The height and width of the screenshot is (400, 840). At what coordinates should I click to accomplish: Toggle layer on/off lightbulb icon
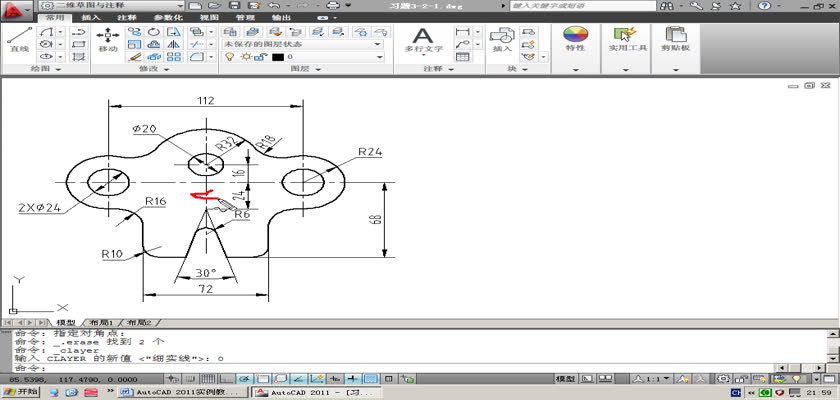(230, 56)
